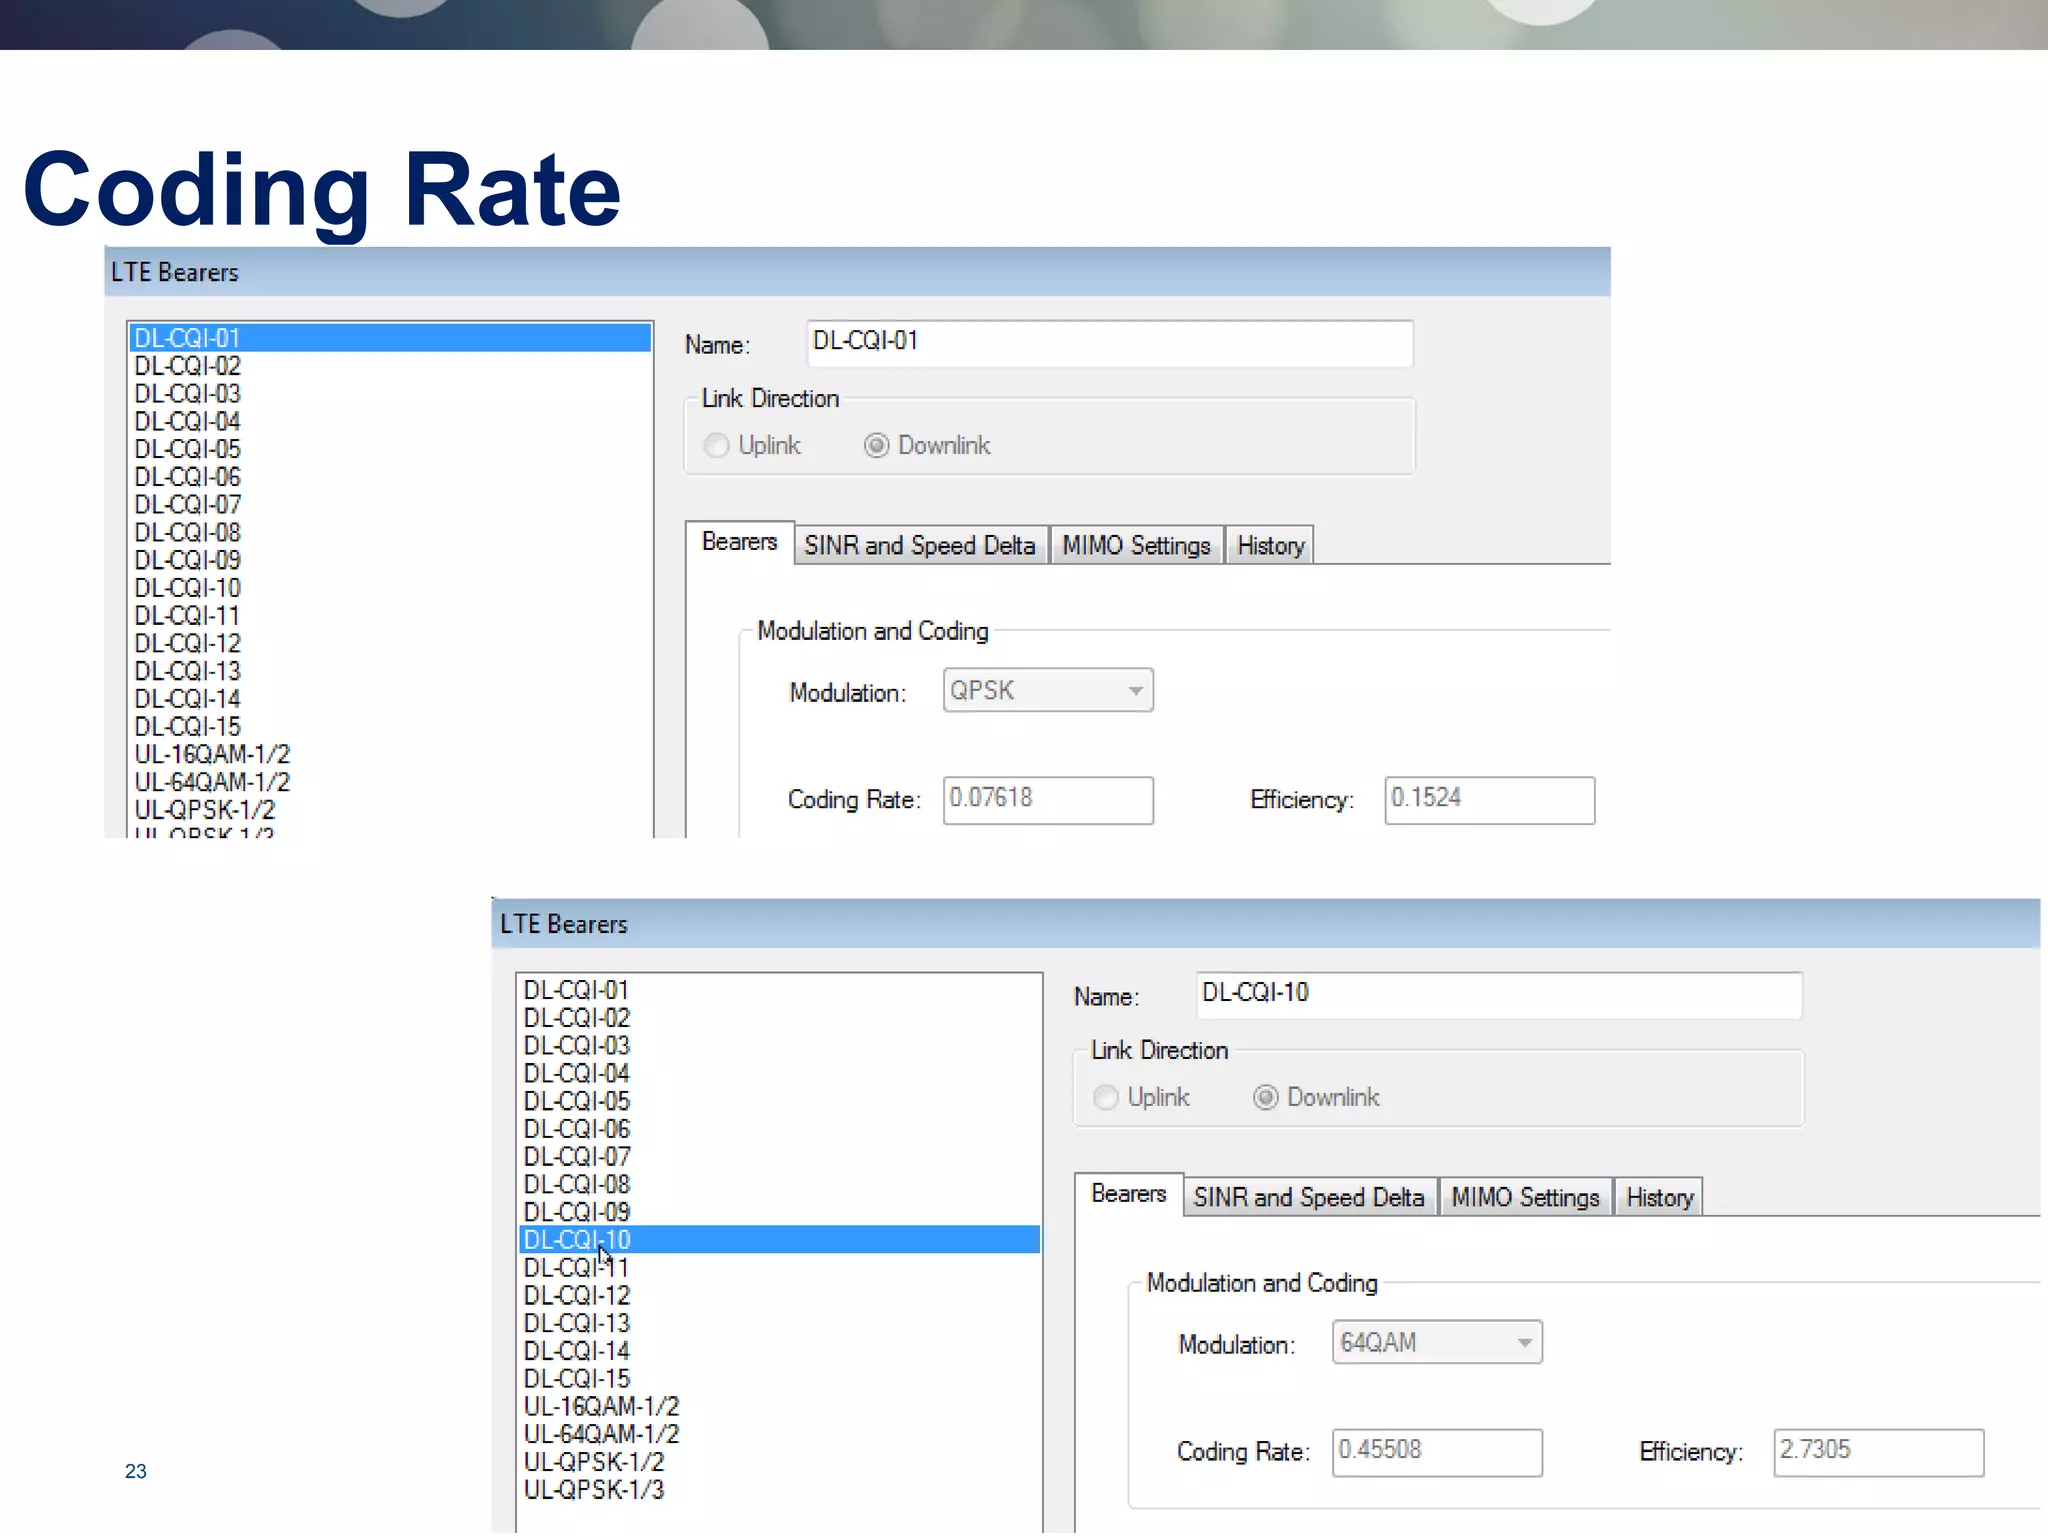Select Downlink radio in bottom LTE Bearers window

[1265, 1097]
